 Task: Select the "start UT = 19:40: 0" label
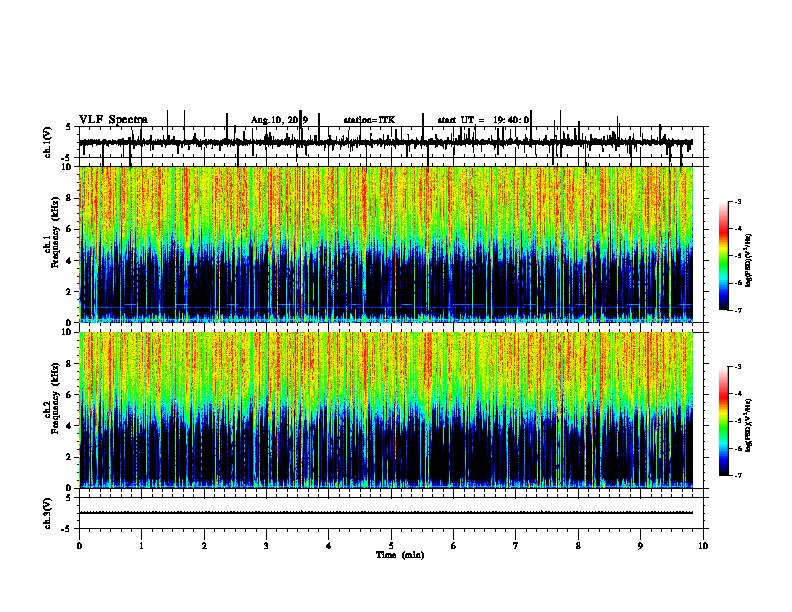coord(483,120)
